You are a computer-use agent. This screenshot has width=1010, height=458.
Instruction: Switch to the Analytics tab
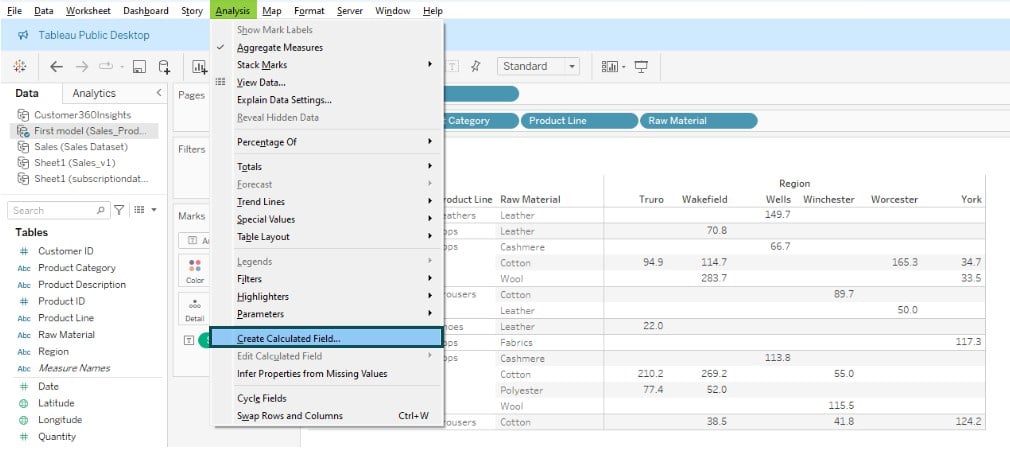tap(94, 93)
